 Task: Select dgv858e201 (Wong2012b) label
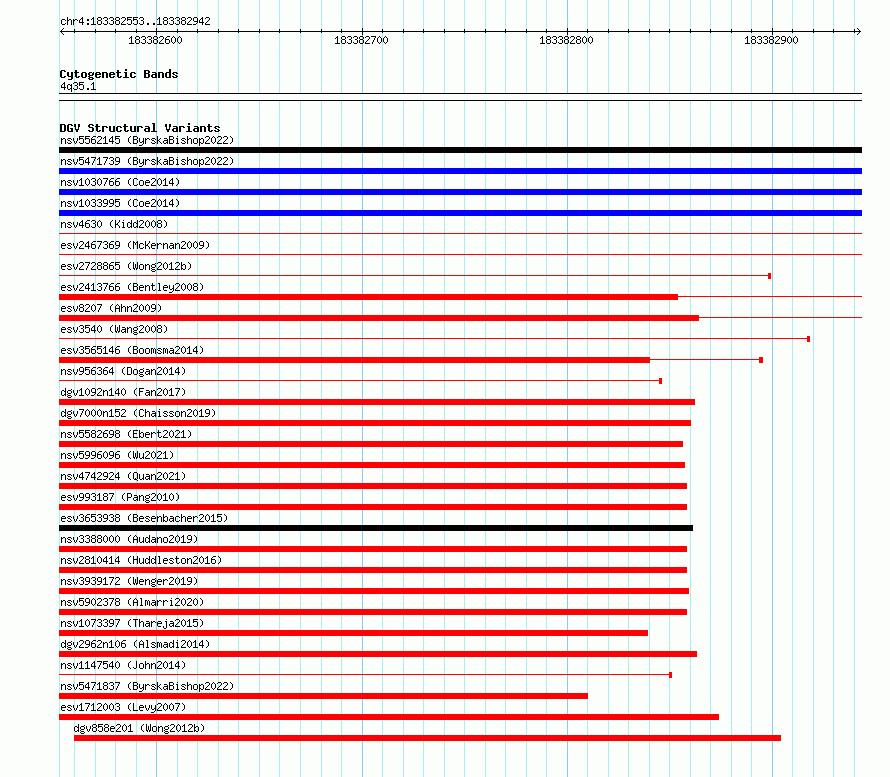(x=140, y=728)
